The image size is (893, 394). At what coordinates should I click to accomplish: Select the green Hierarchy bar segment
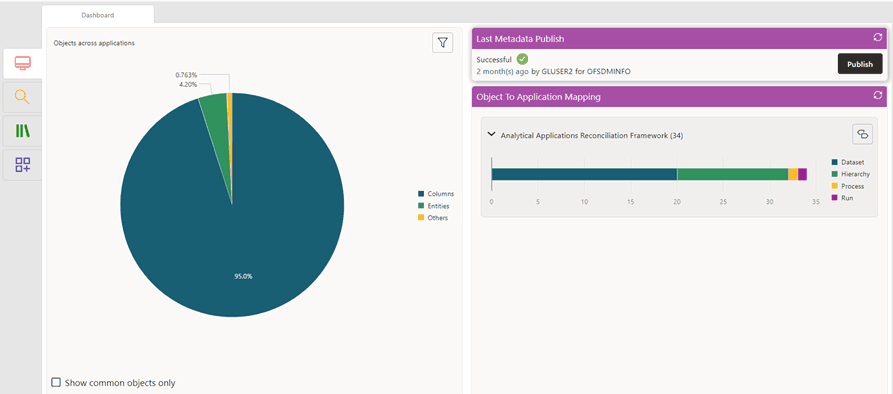(x=732, y=174)
